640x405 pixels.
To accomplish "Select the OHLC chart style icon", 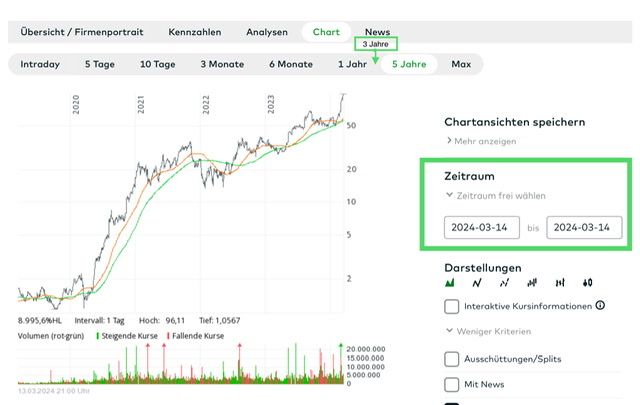I will coord(560,283).
